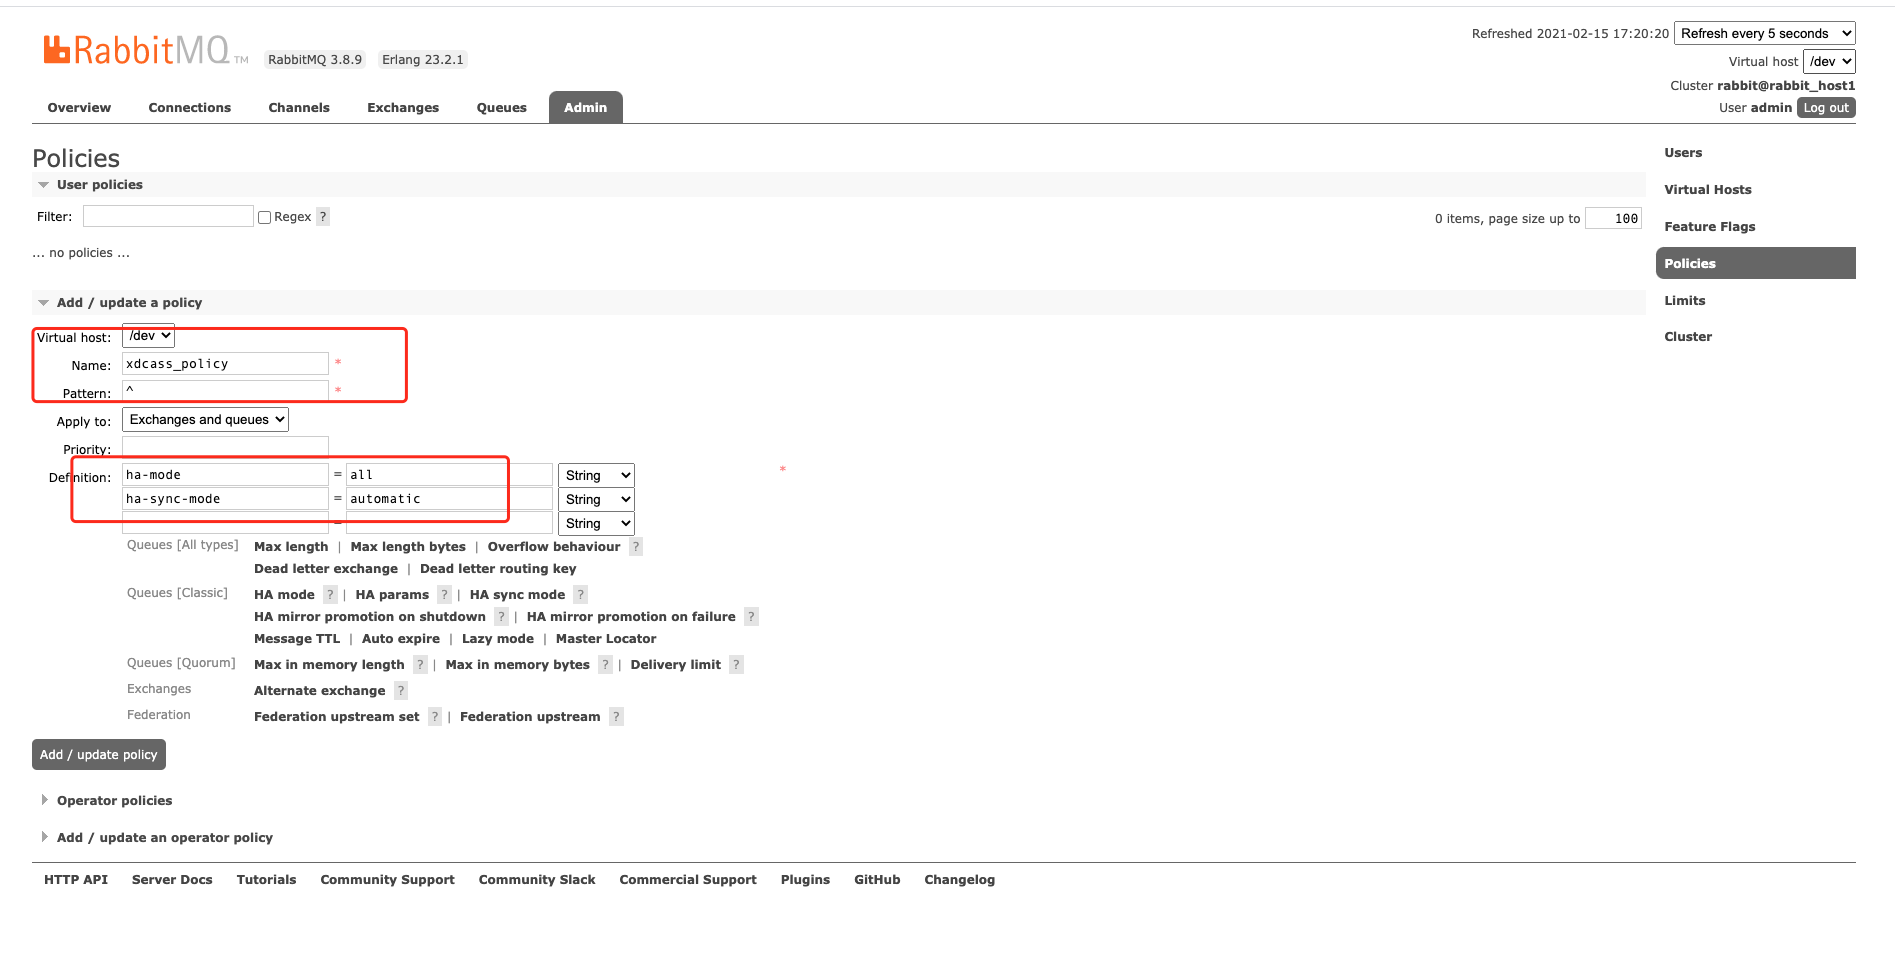1895x958 pixels.
Task: Open help icon beside Overflow behaviour
Action: click(636, 547)
